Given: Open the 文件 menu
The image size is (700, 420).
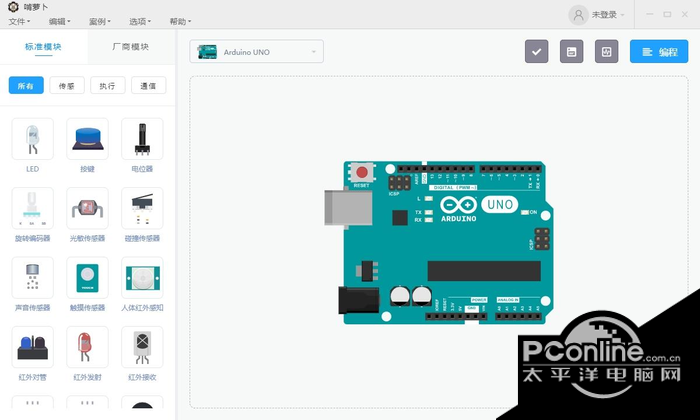Looking at the screenshot, I should [19, 21].
